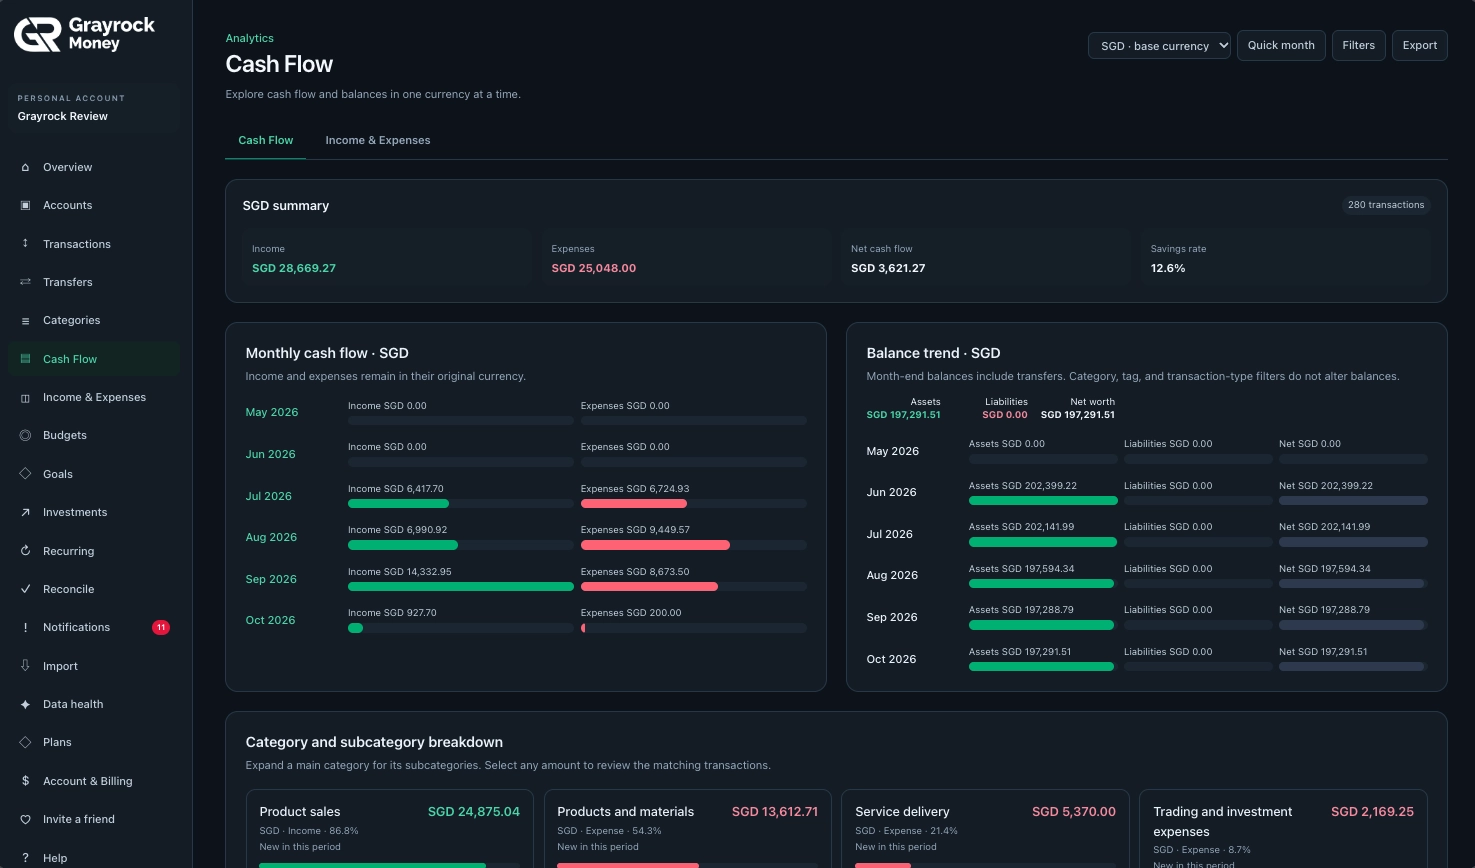
Task: Click the Transfers swap icon
Action: pos(25,282)
